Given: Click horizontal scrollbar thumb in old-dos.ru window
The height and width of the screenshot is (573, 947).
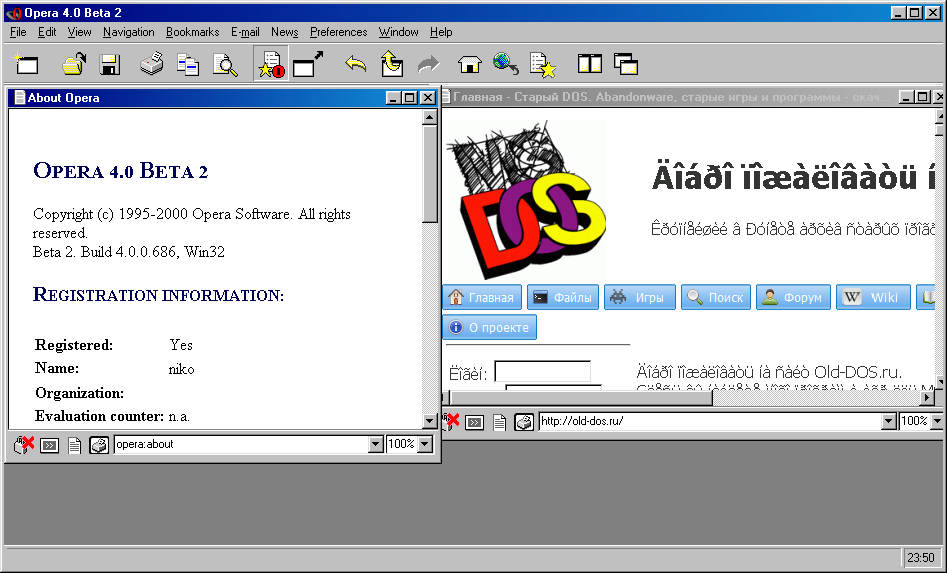Looking at the screenshot, I should coord(581,397).
